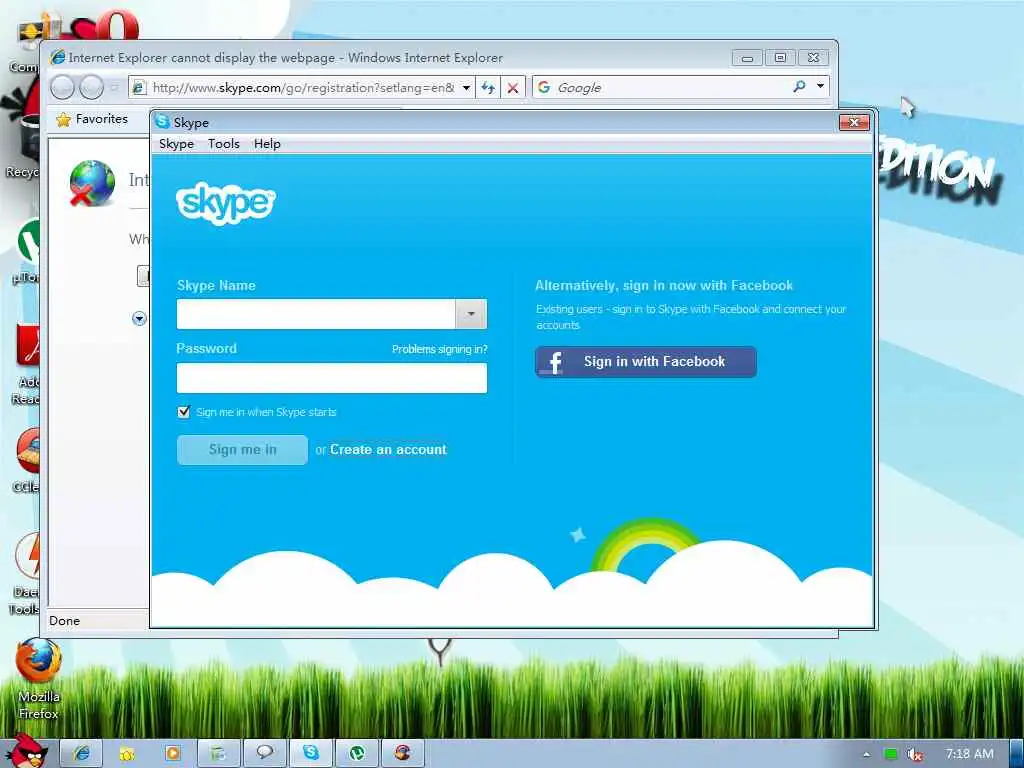The width and height of the screenshot is (1024, 768).
Task: Open the IE address bar history dropdown
Action: click(x=466, y=88)
